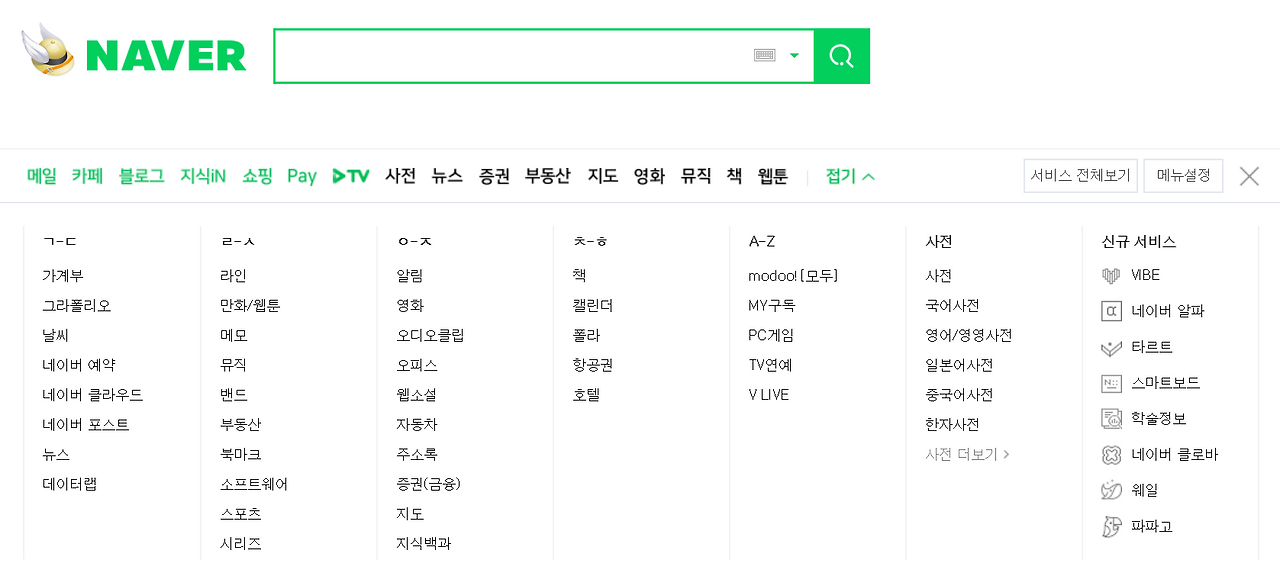
Task: Click the 서비스 전체보기 button
Action: click(1081, 176)
